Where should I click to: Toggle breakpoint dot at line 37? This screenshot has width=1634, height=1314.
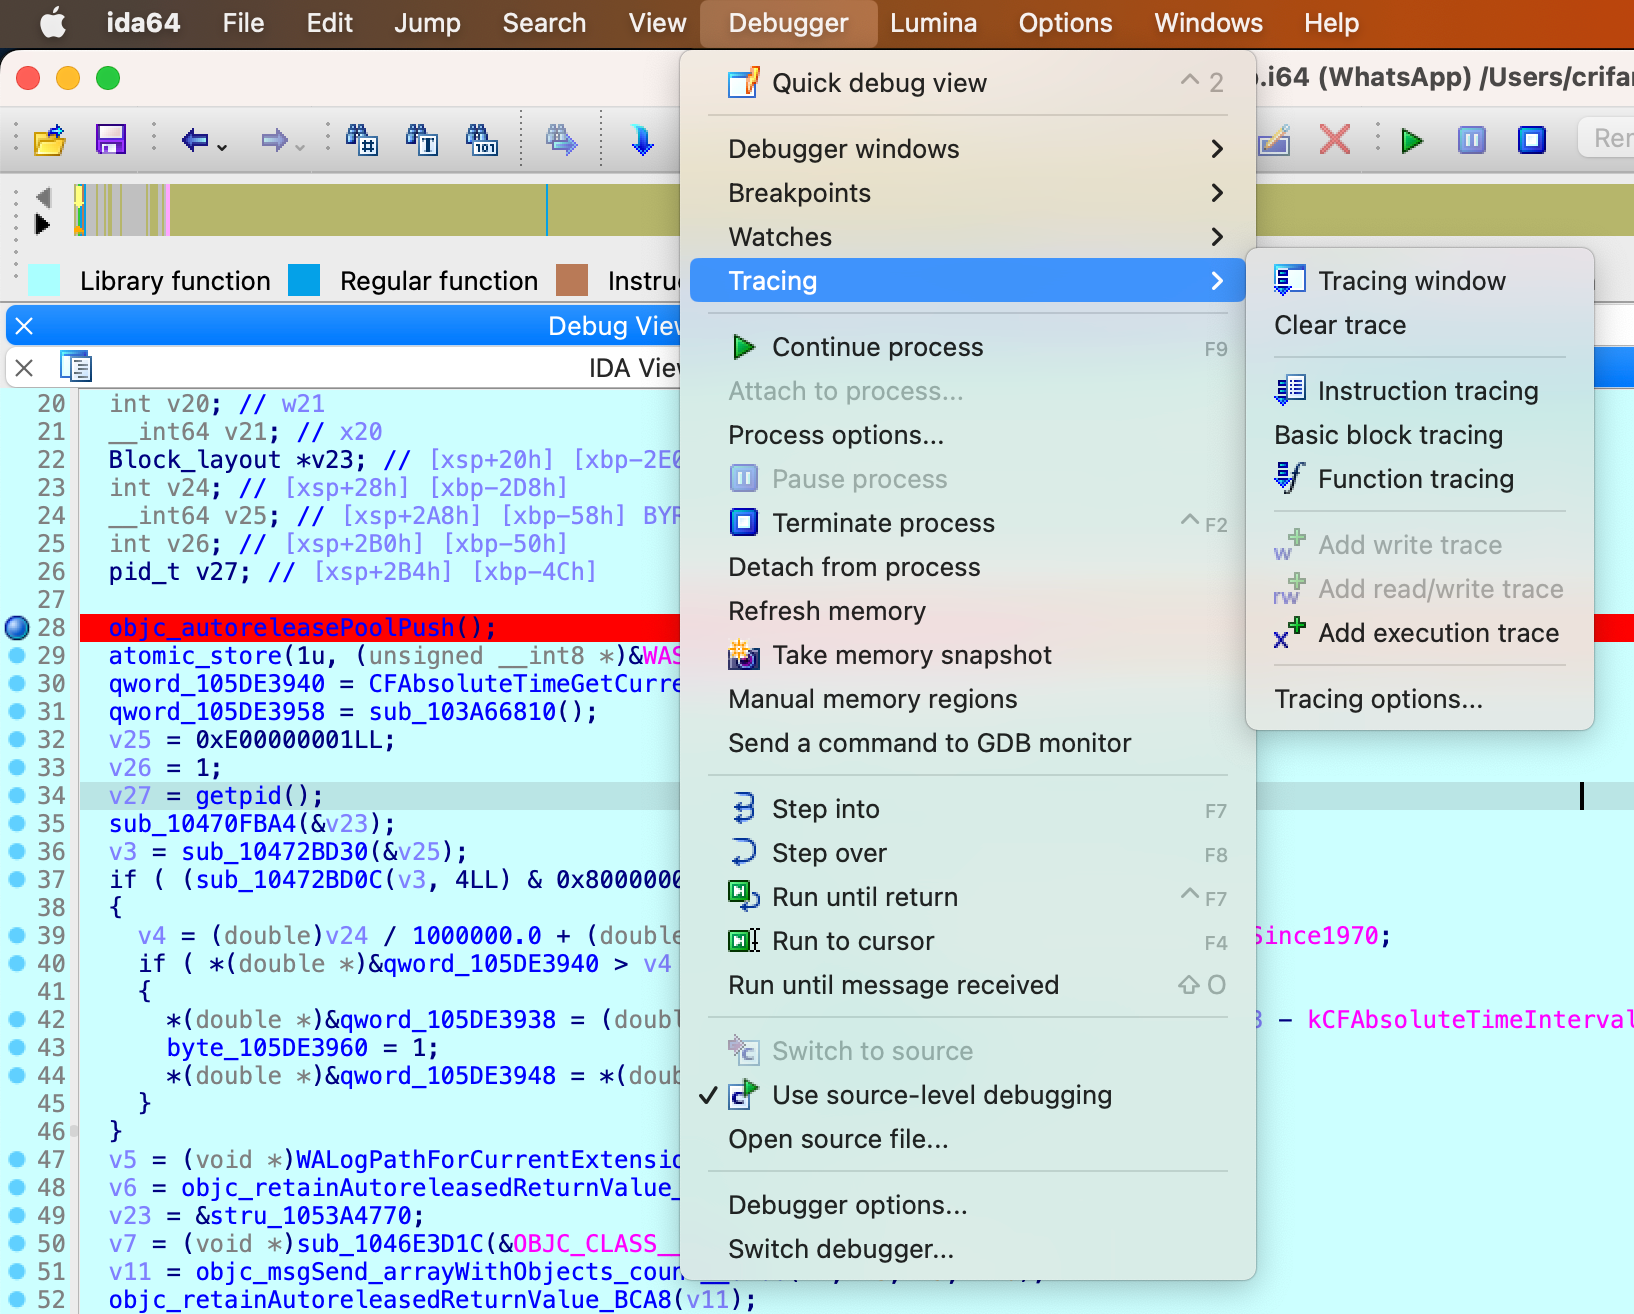(x=17, y=879)
